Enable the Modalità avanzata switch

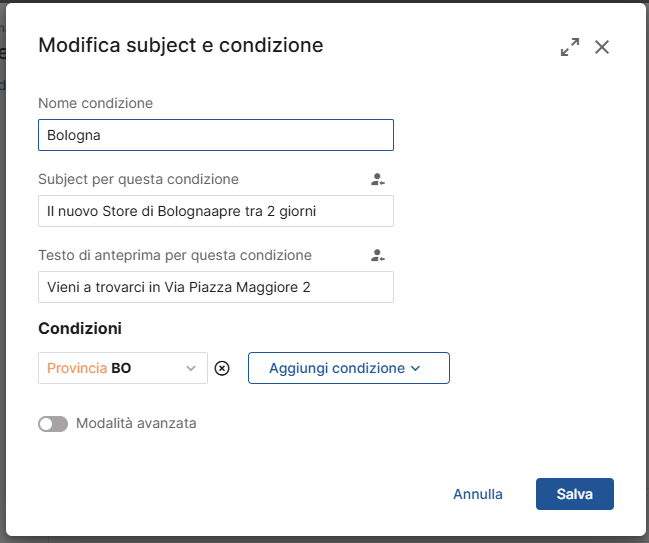tap(53, 424)
